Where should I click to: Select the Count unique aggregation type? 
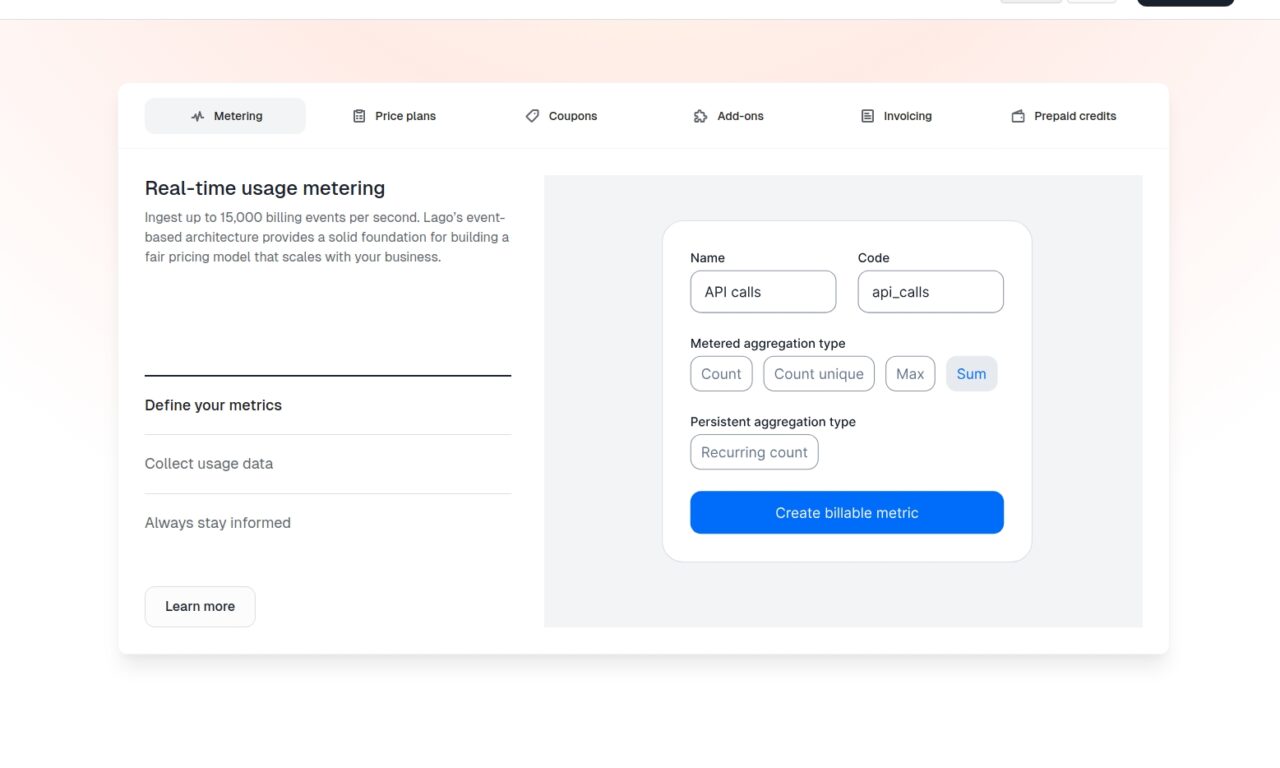click(x=819, y=374)
